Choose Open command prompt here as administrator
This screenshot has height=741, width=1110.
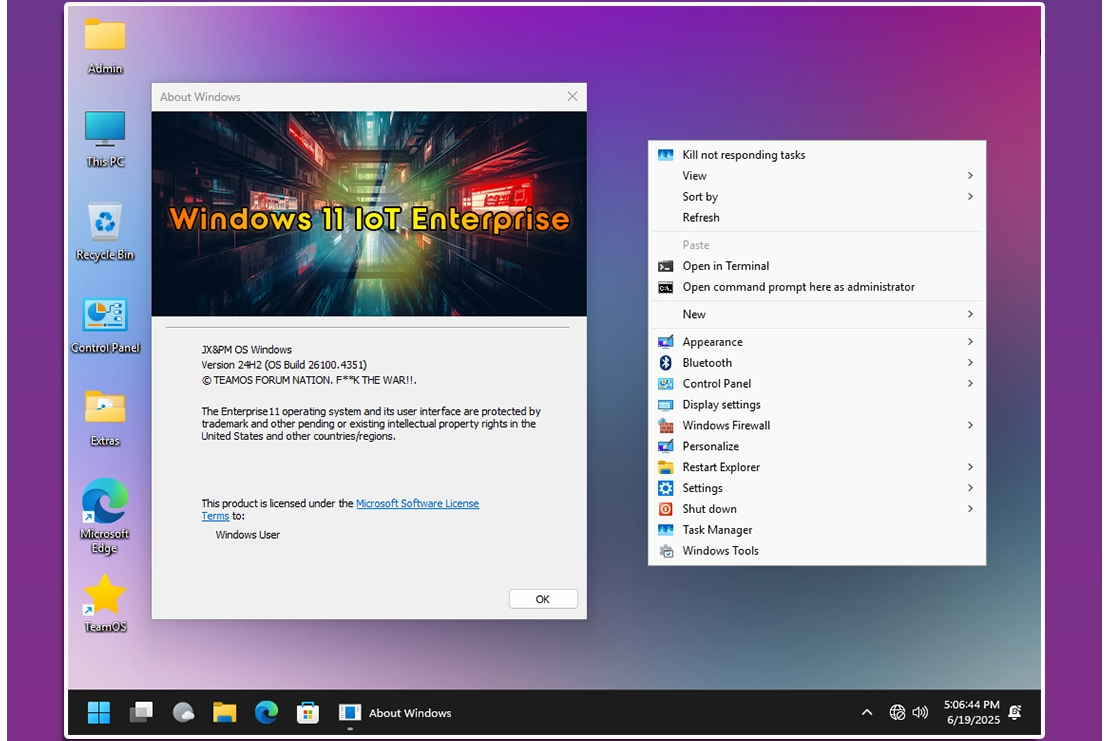(x=817, y=287)
